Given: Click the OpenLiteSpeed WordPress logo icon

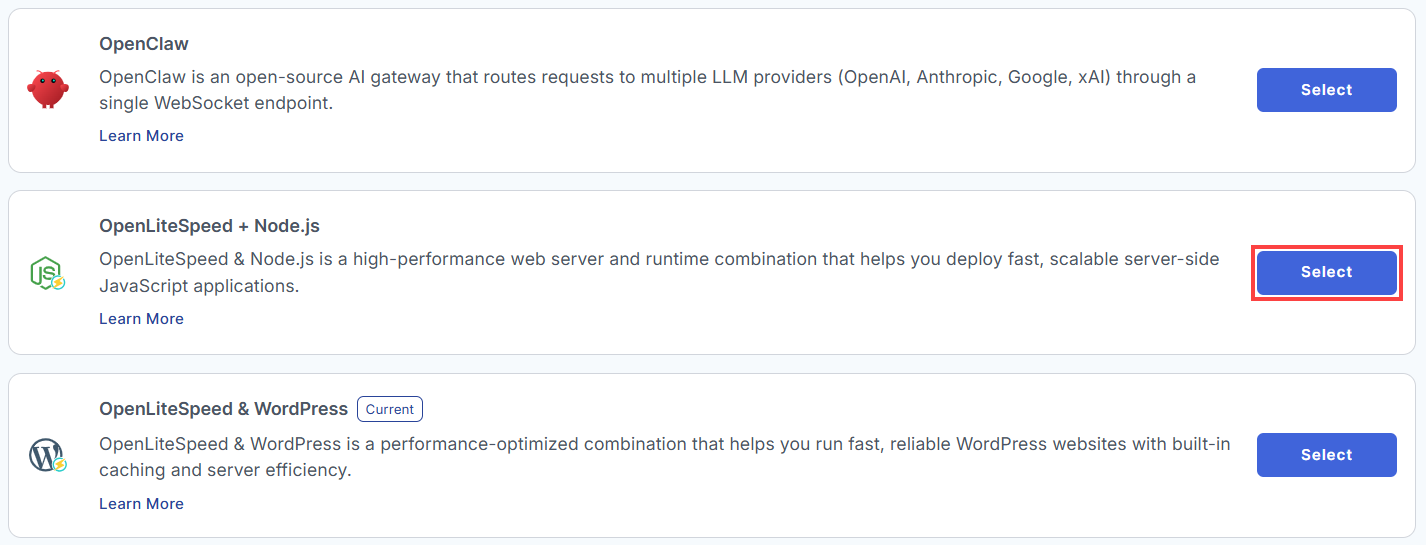Looking at the screenshot, I should click(x=47, y=455).
